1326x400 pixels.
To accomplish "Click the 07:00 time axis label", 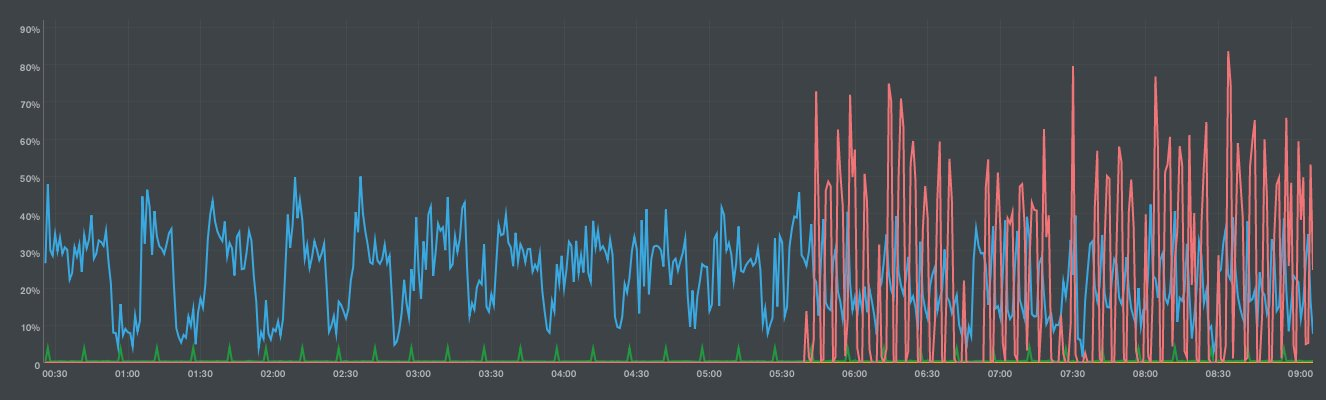I will tap(1000, 374).
